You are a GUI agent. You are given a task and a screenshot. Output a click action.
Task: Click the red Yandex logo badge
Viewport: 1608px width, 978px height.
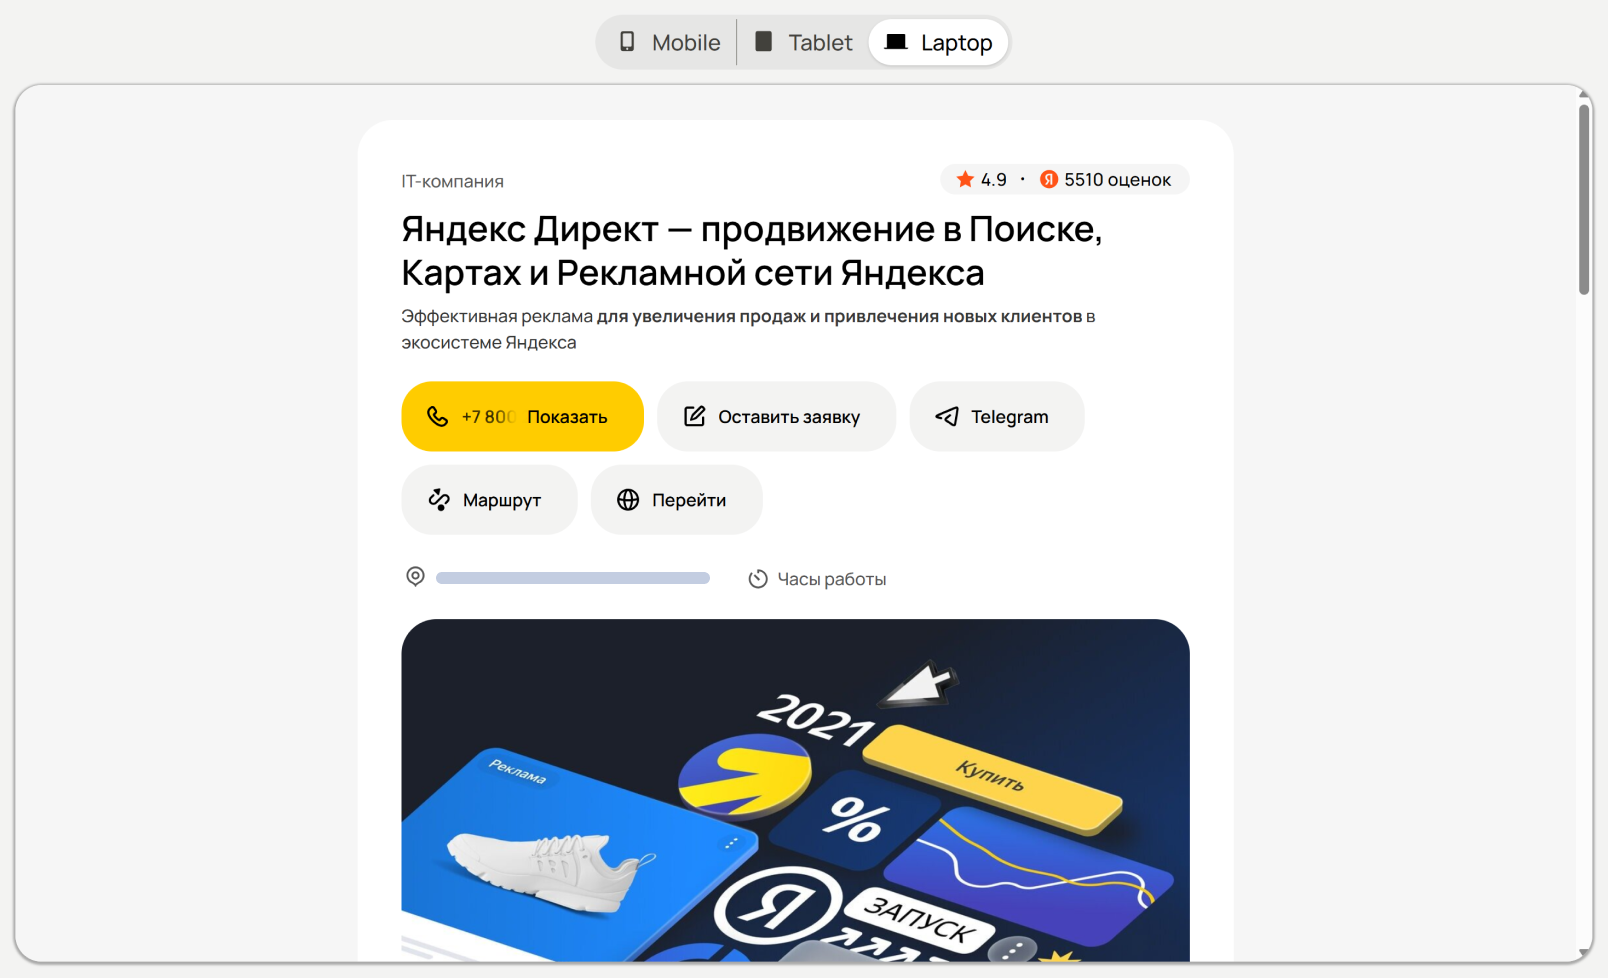coord(1049,179)
